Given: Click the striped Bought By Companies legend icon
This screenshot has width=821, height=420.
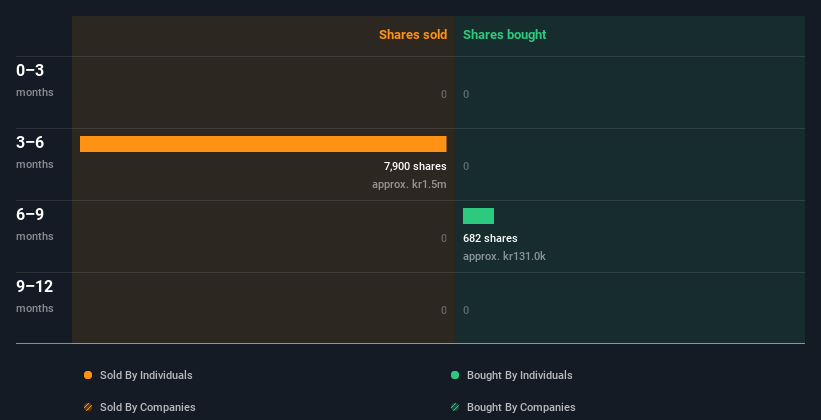Looking at the screenshot, I should (455, 407).
